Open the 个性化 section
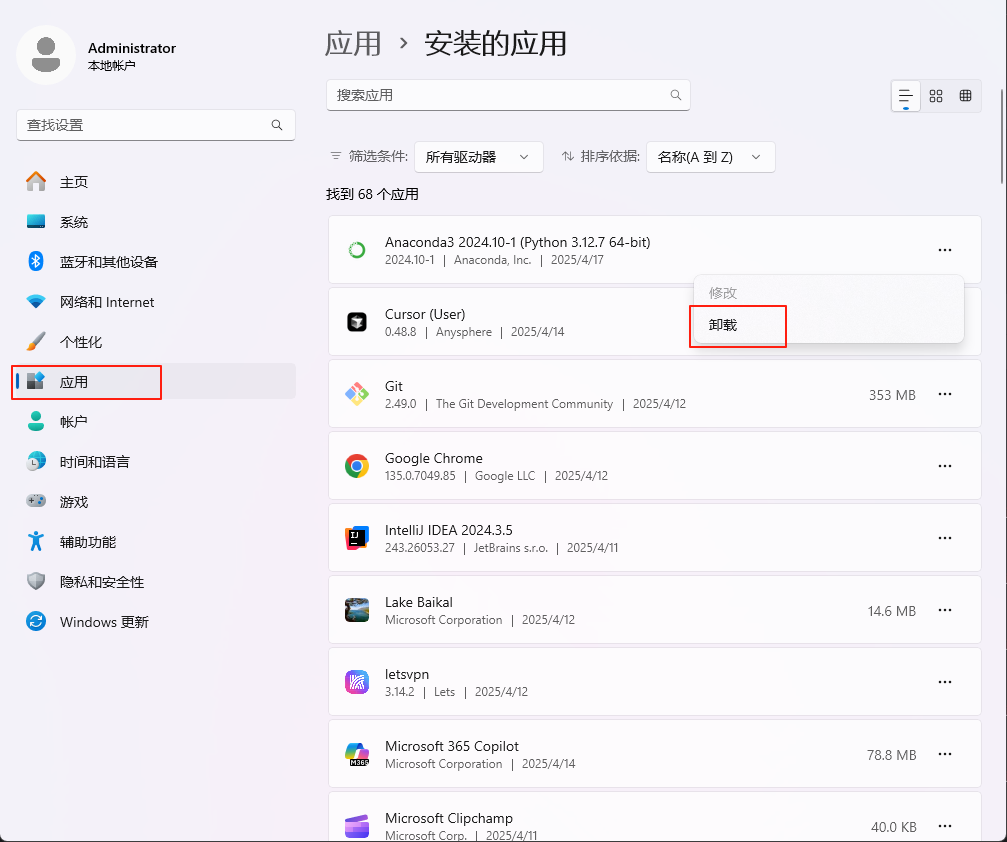 tap(154, 342)
